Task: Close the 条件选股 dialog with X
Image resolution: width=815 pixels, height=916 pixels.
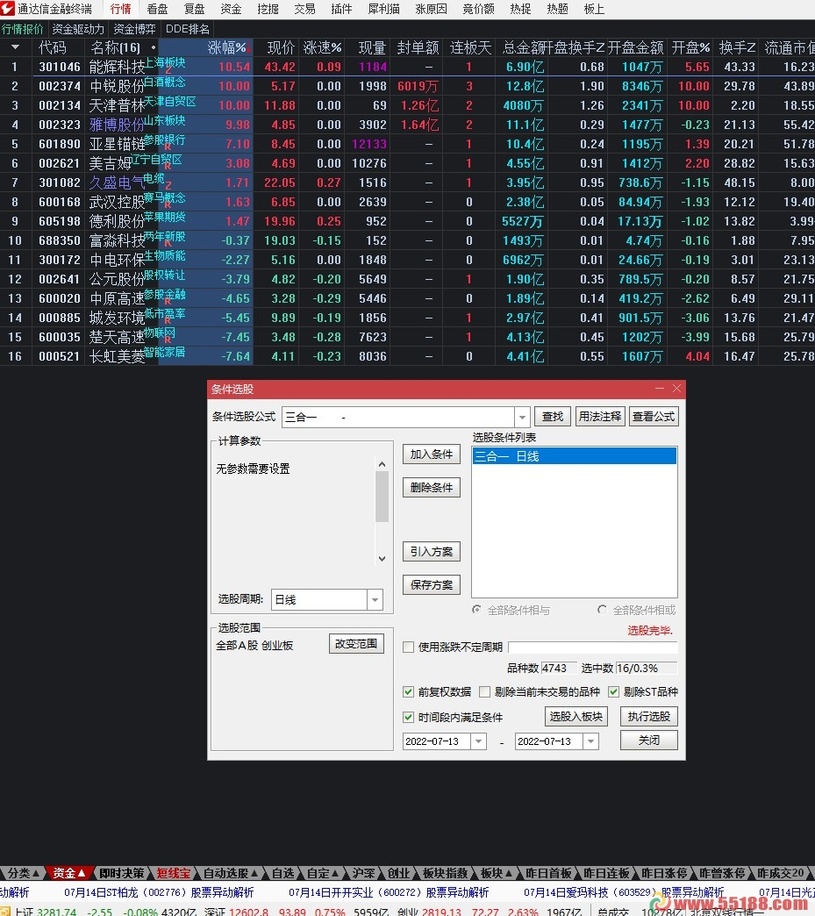Action: (677, 388)
